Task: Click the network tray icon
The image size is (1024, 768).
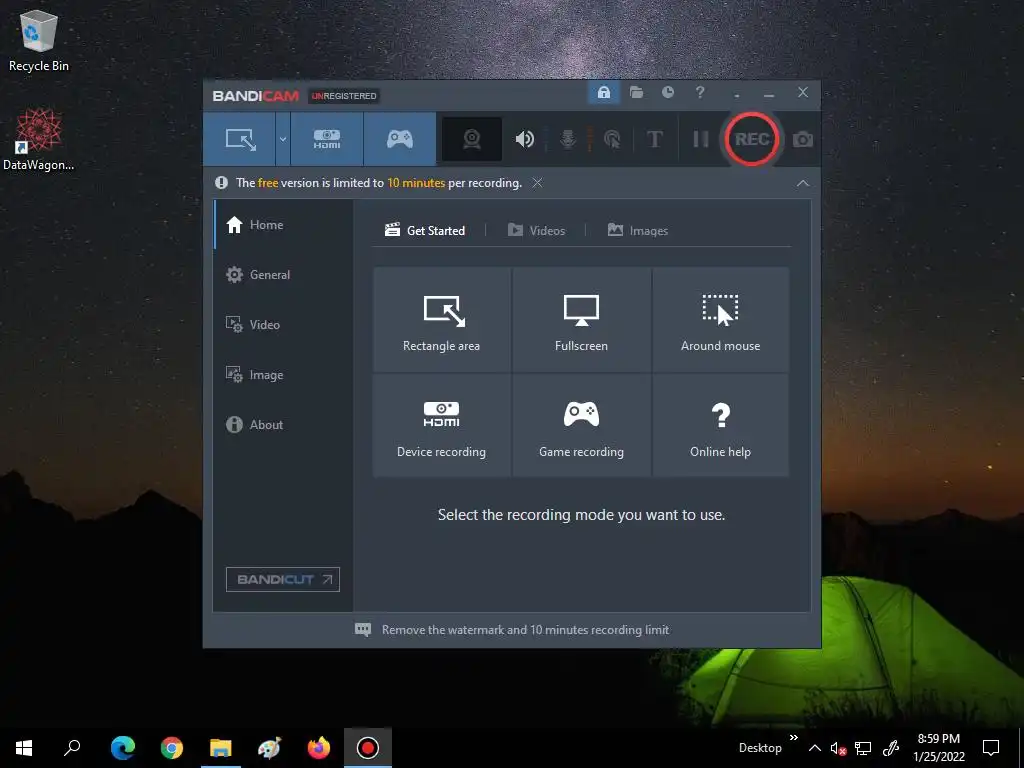Action: (x=863, y=748)
